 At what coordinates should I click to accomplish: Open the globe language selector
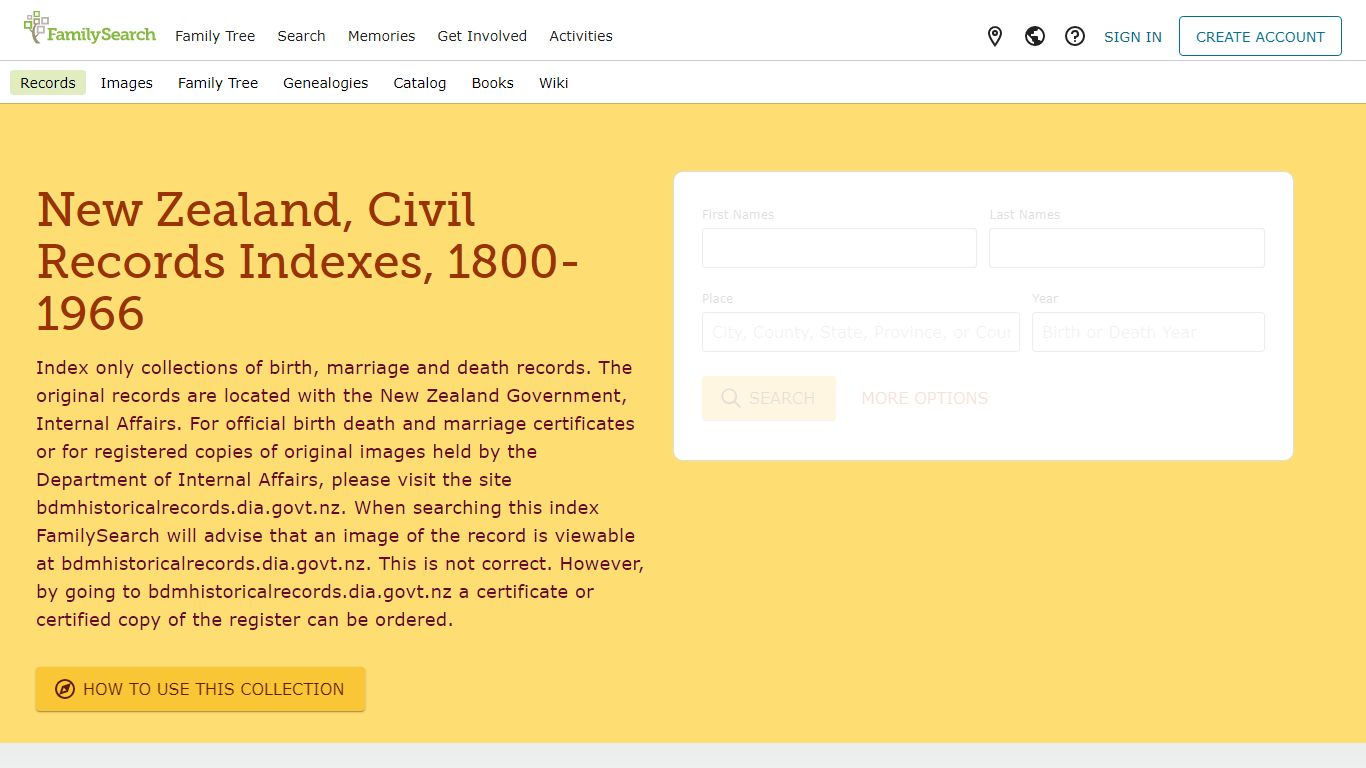[x=1035, y=37]
